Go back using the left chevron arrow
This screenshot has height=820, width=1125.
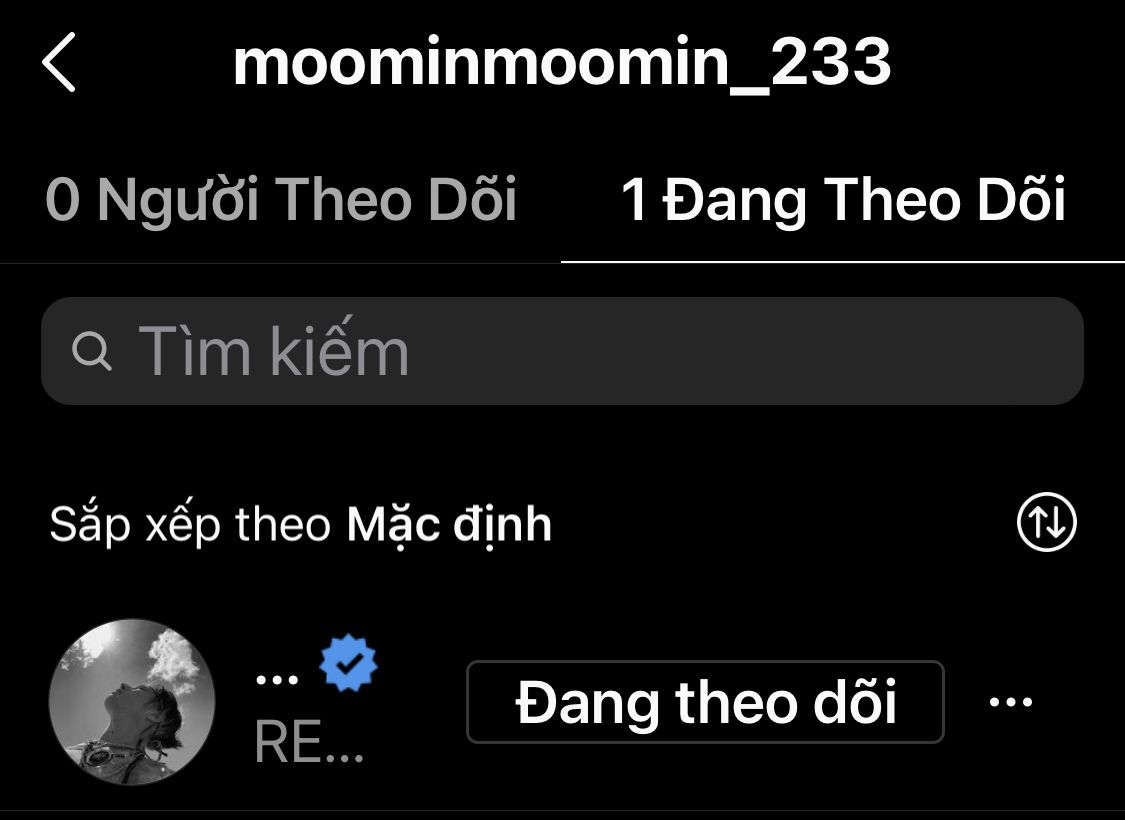(58, 62)
